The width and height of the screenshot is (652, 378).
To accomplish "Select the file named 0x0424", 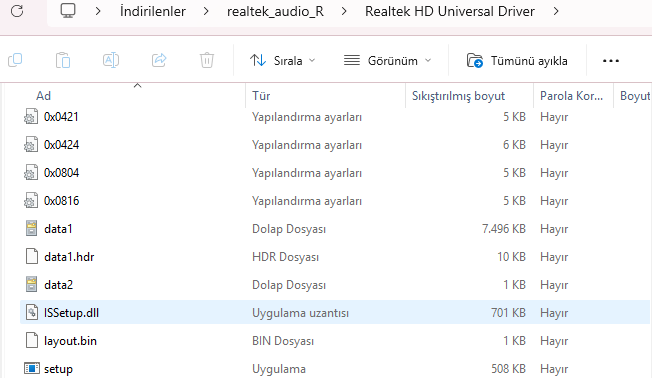I will pos(62,145).
